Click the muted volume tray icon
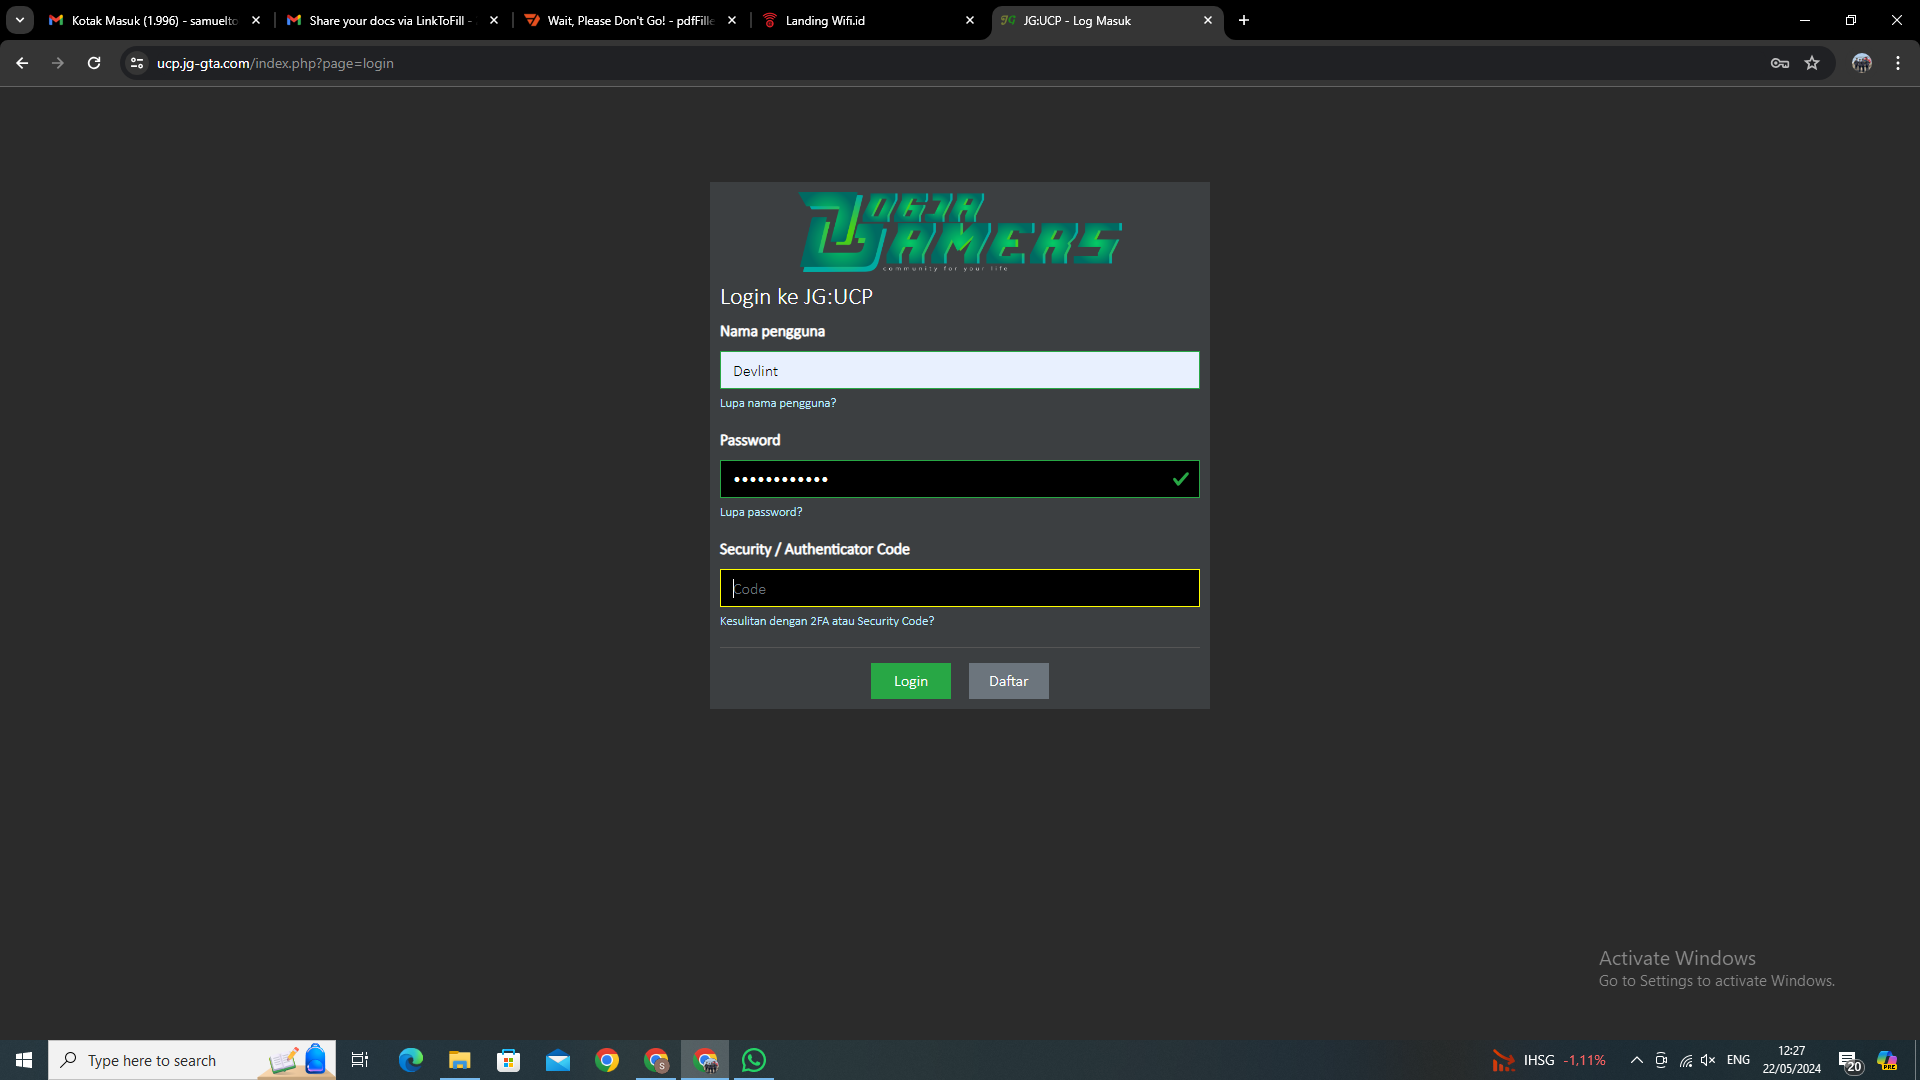Image resolution: width=1920 pixels, height=1080 pixels. 1708,1060
